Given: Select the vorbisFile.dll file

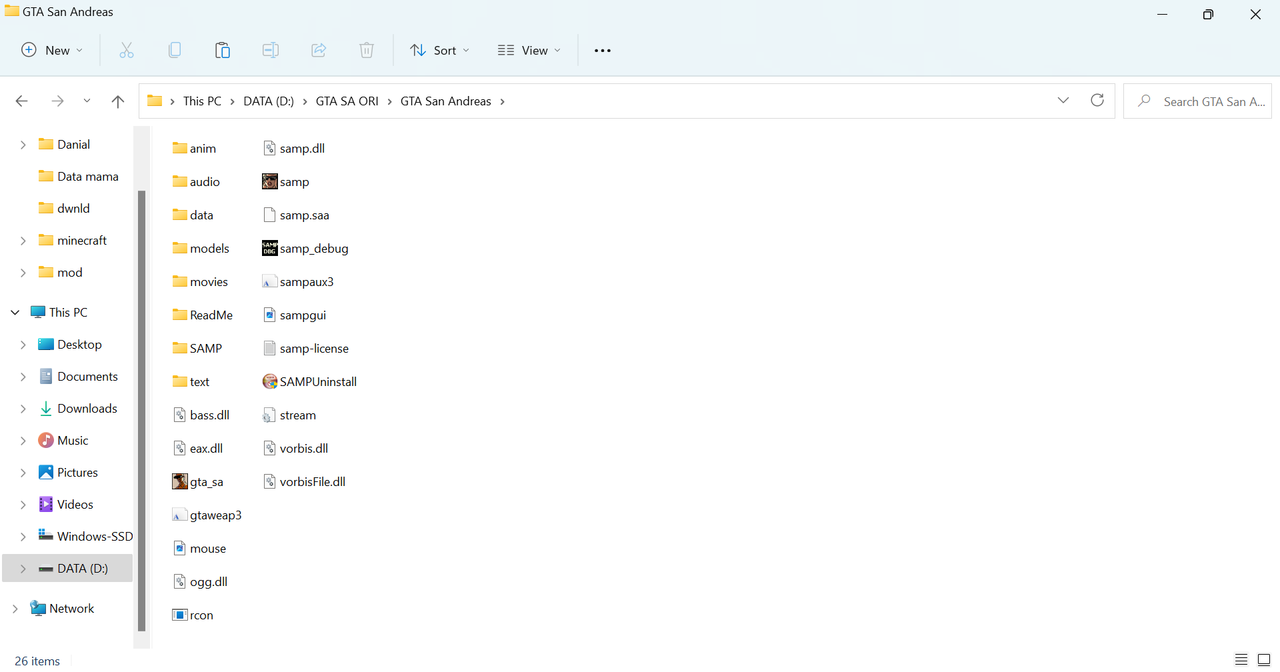Looking at the screenshot, I should 304,481.
